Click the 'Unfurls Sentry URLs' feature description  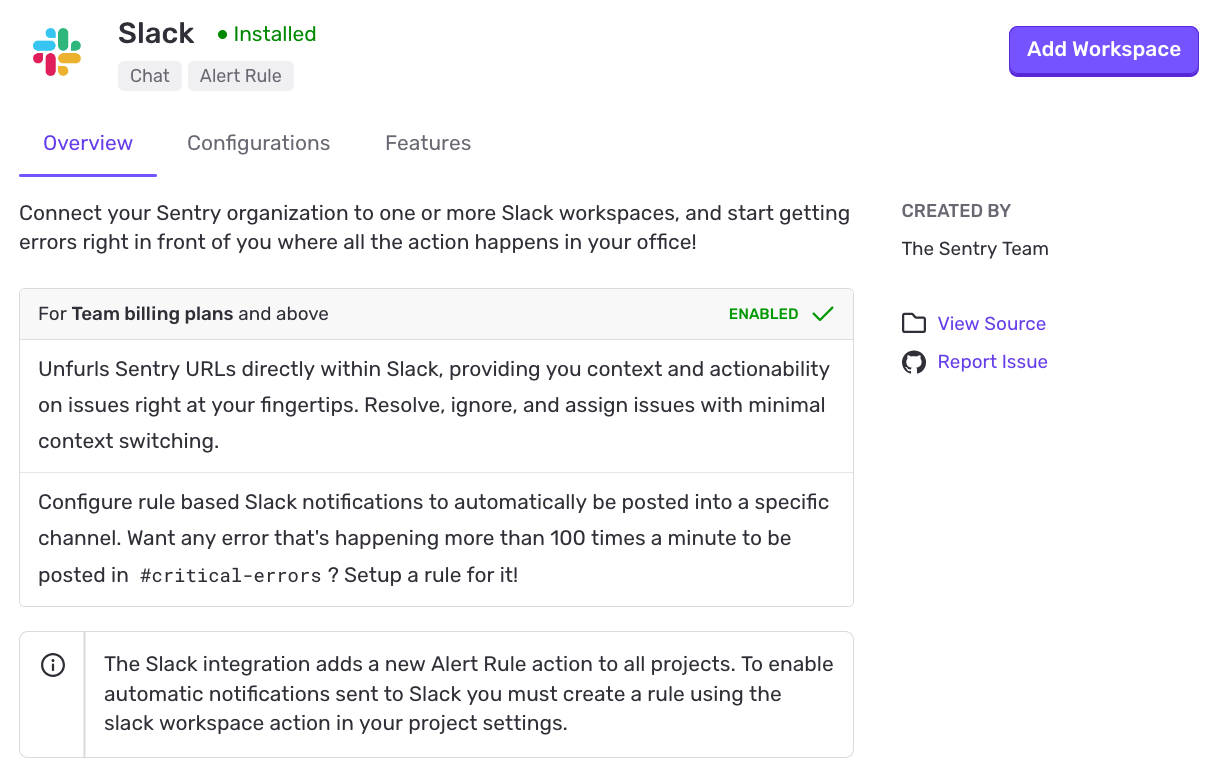(436, 405)
